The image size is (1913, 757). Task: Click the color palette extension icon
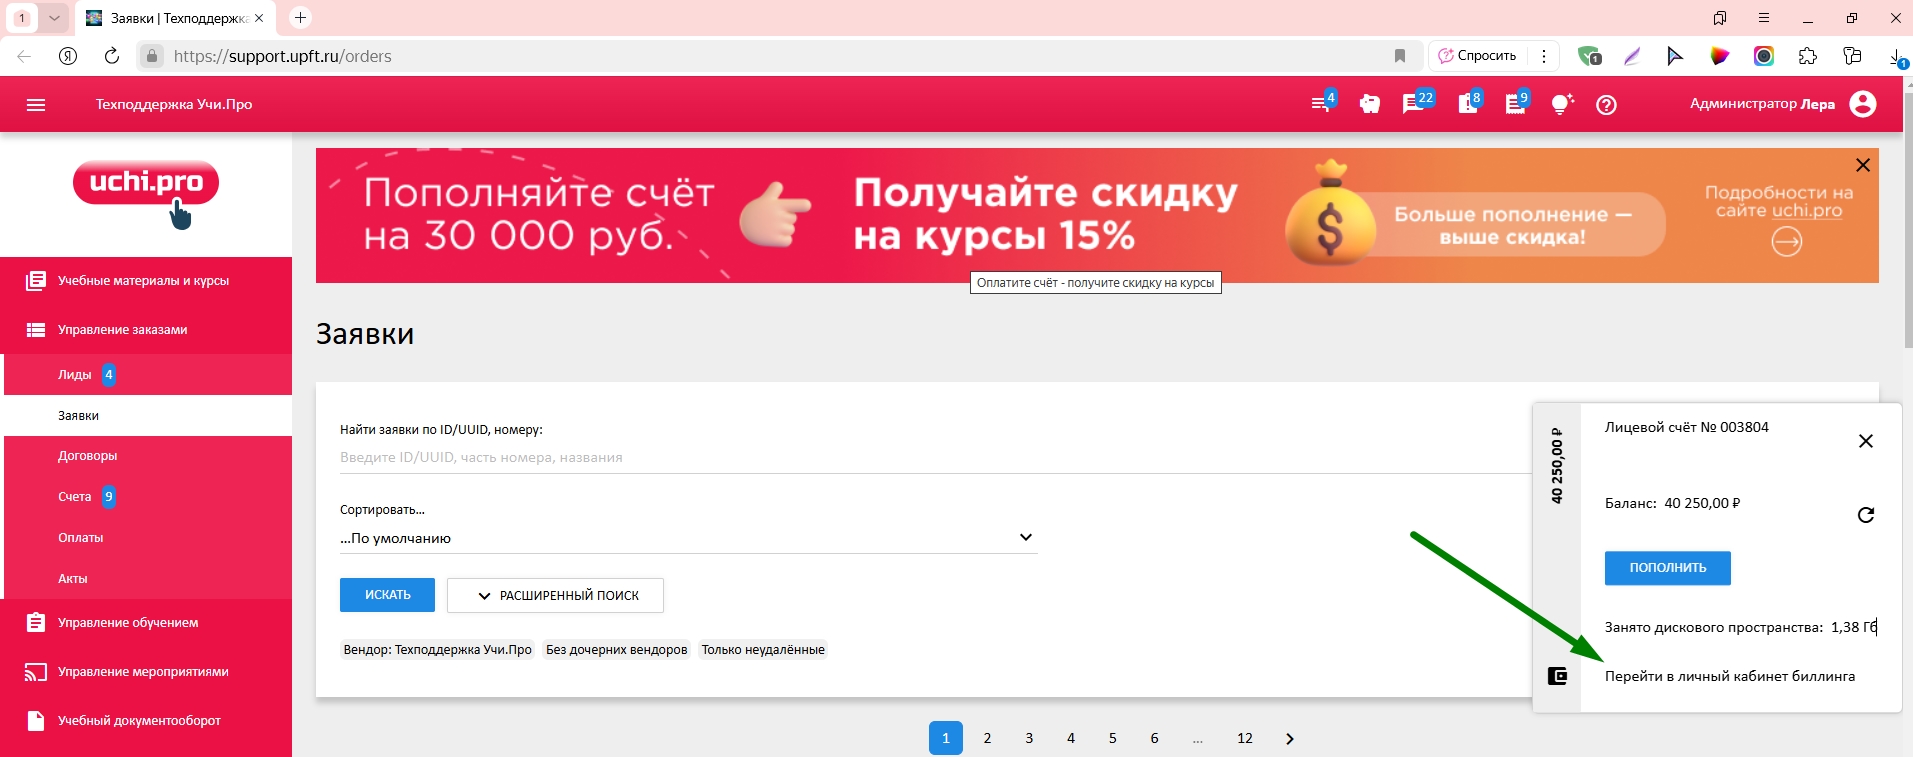[1719, 56]
